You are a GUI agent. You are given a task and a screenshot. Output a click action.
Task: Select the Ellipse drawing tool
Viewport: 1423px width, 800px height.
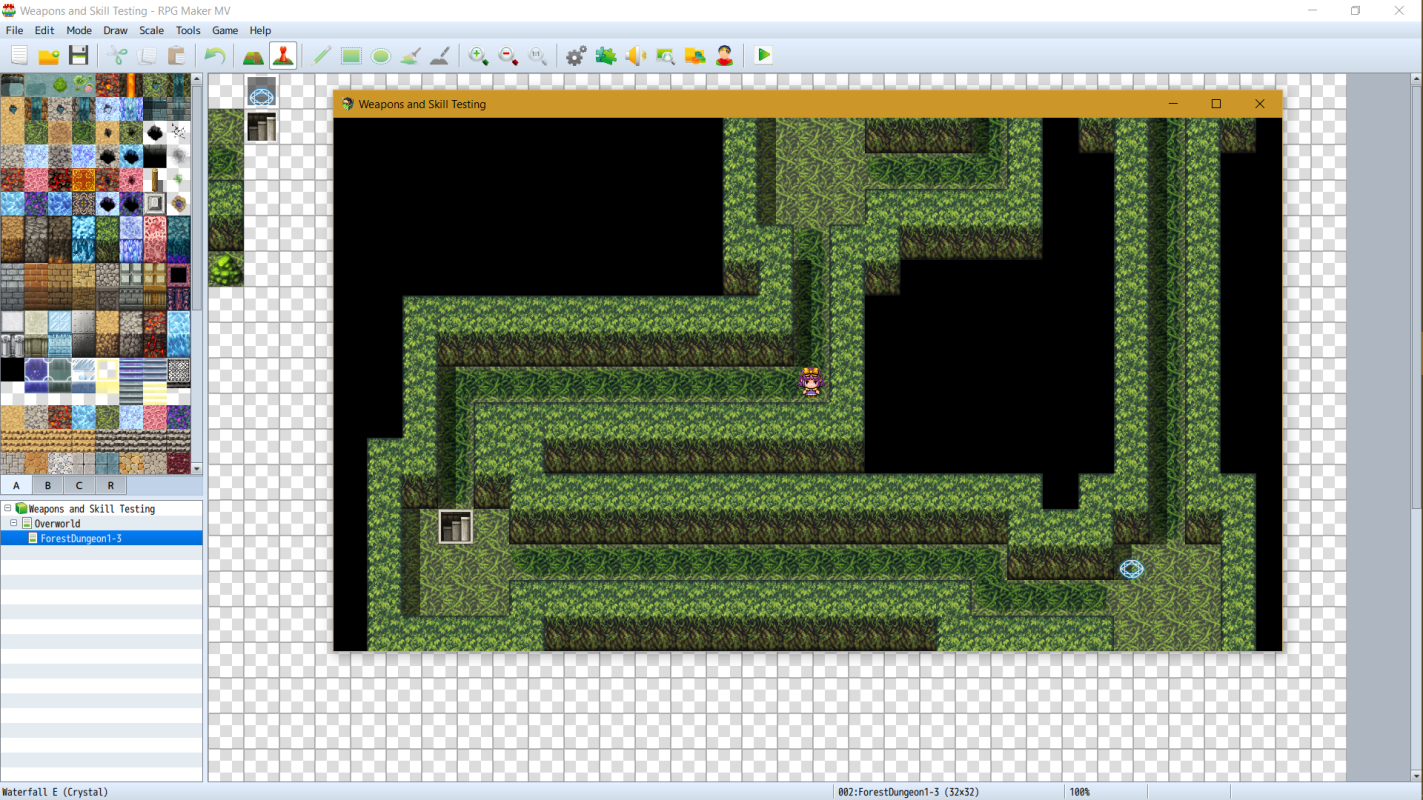[381, 56]
